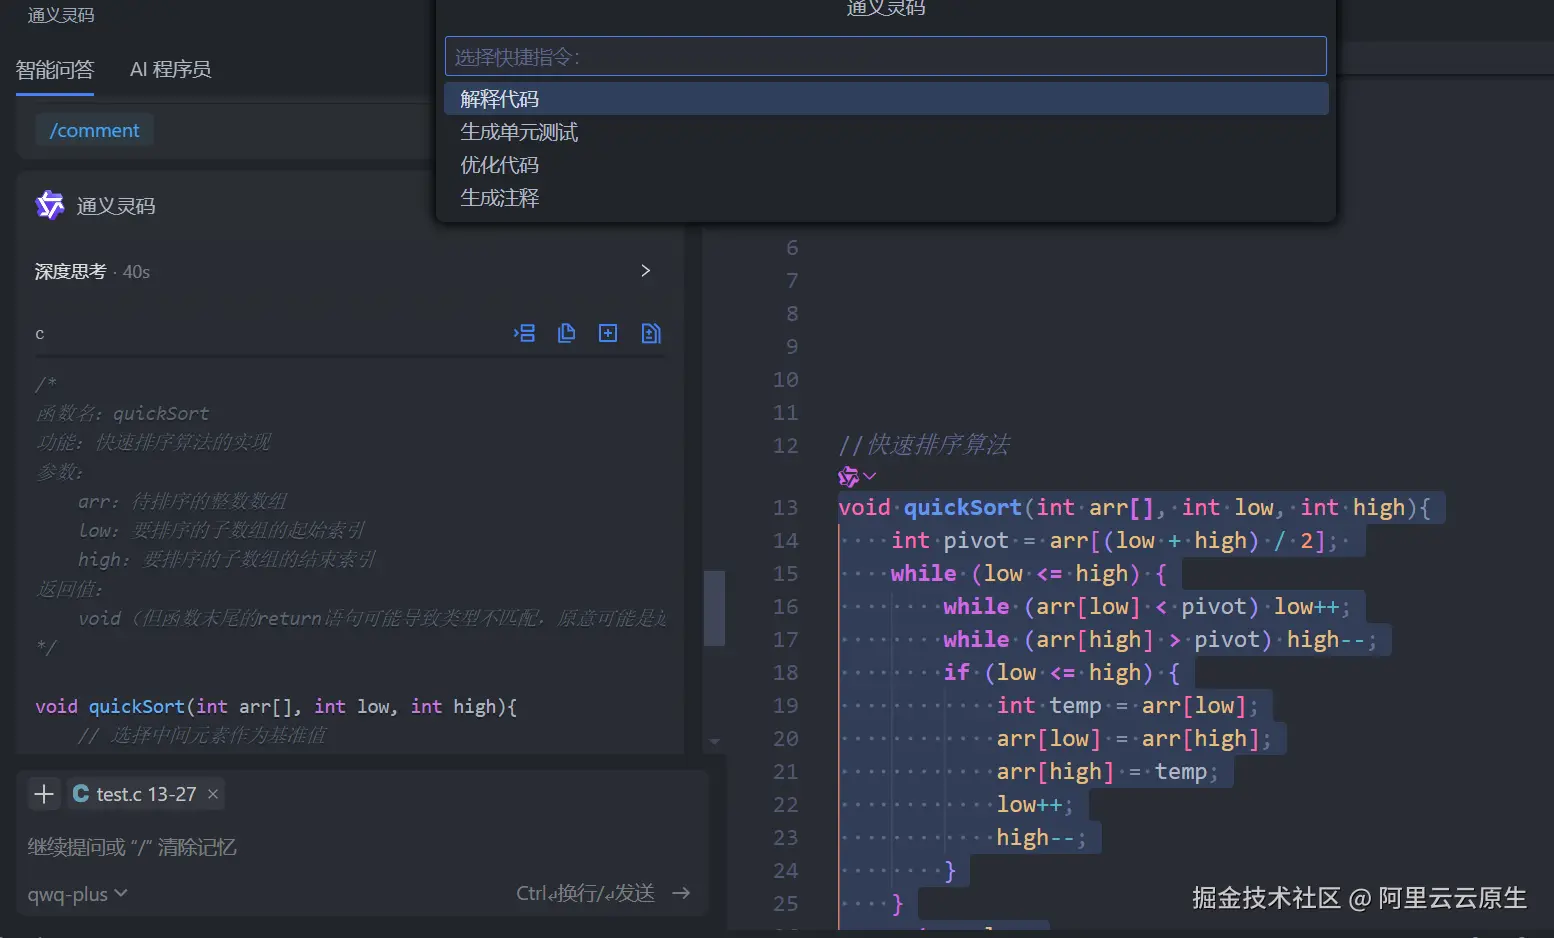1554x938 pixels.
Task: Expand the 深度思考 40s section
Action: point(343,271)
